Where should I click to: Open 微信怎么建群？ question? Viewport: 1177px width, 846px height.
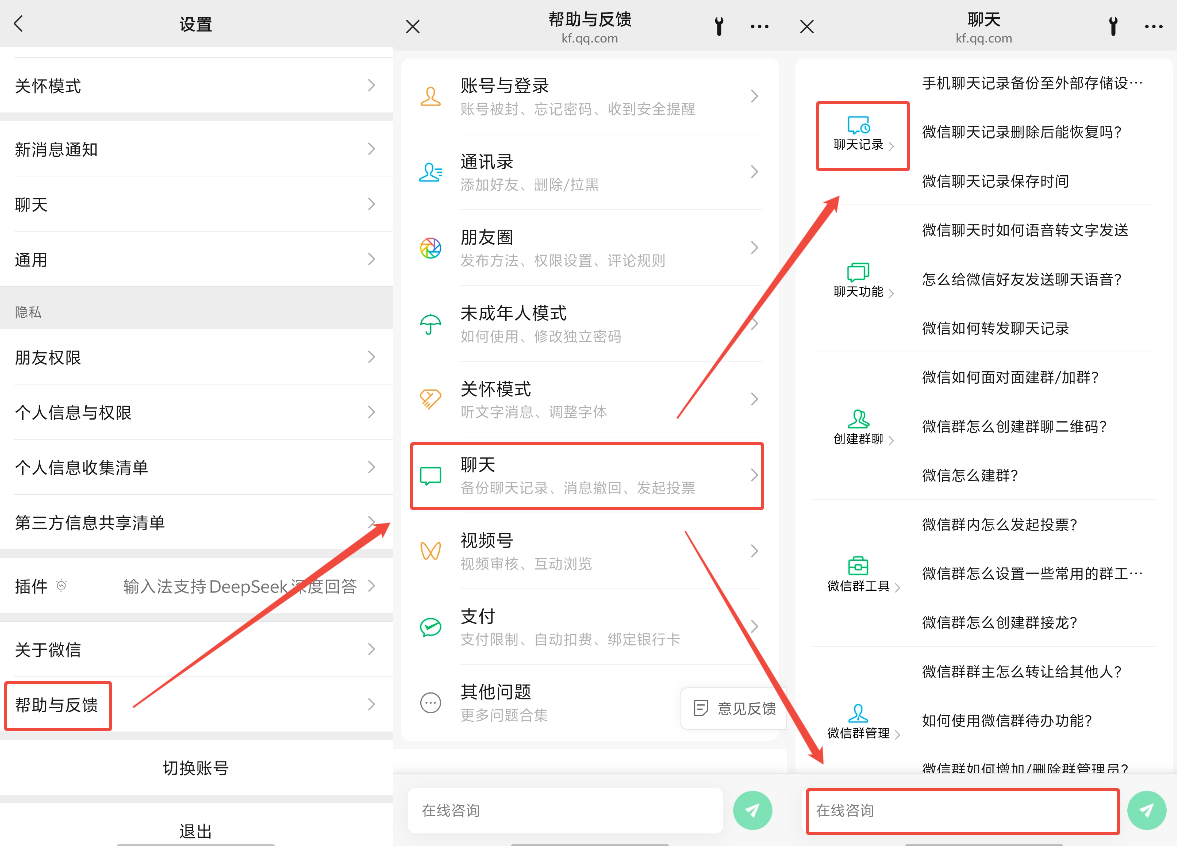click(x=970, y=475)
